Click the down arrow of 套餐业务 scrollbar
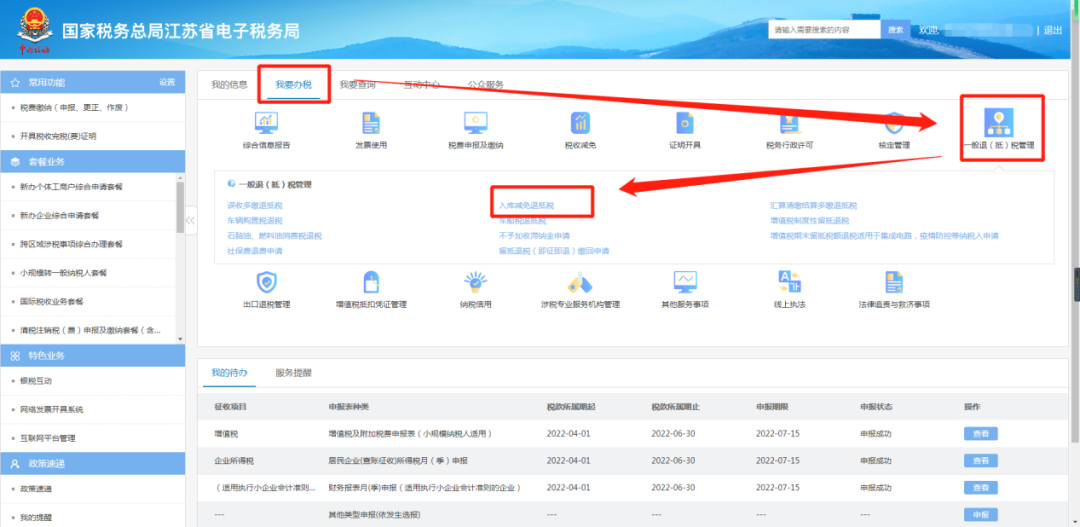 tap(180, 339)
